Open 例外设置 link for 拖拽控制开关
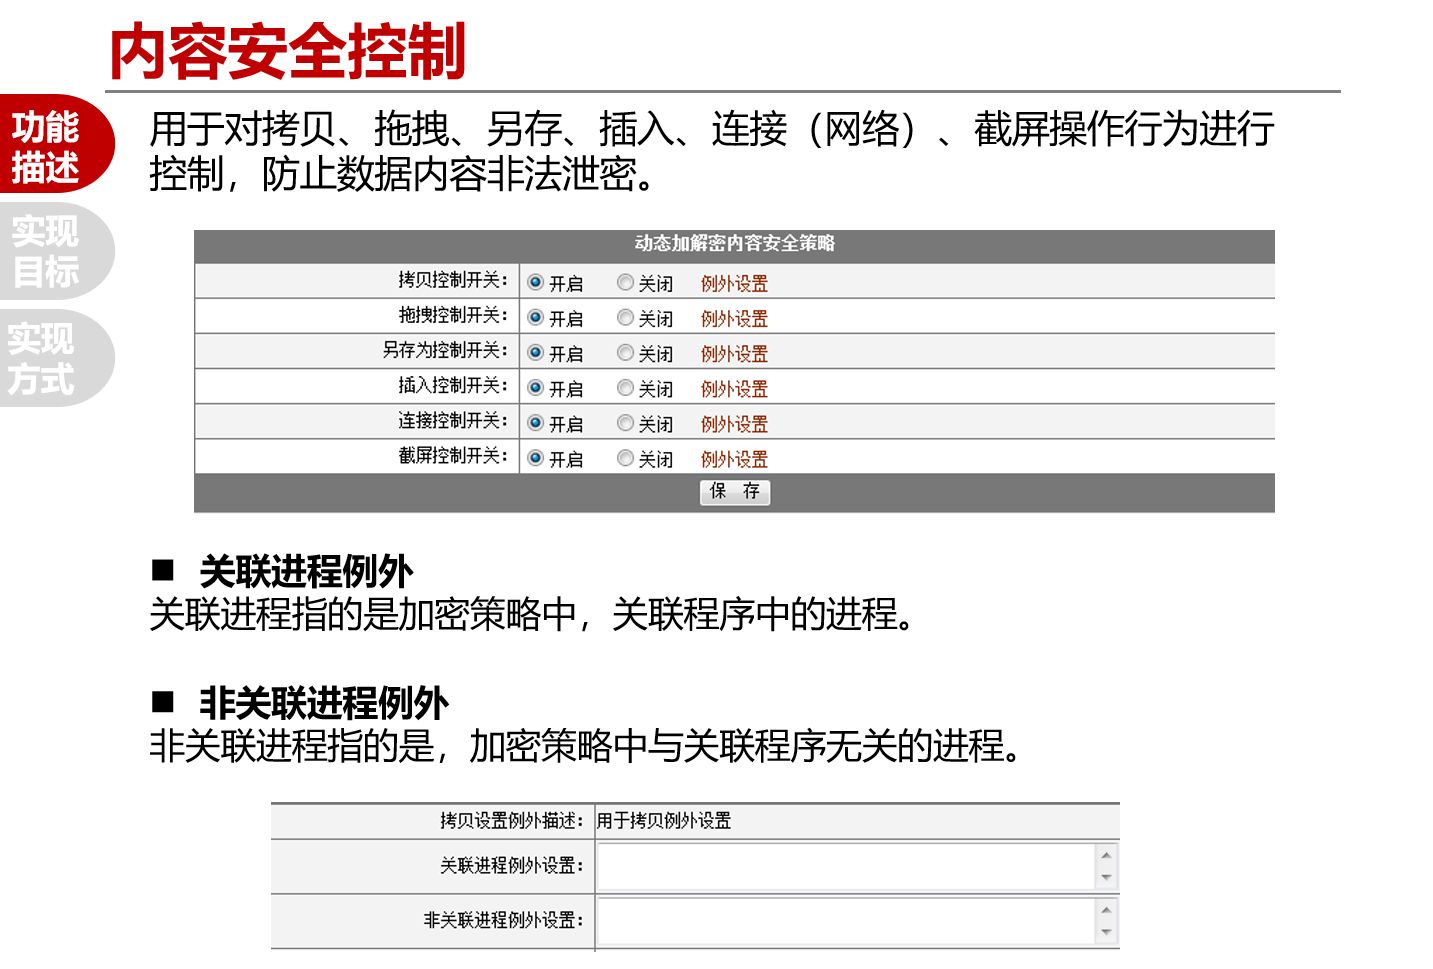1433x969 pixels. pyautogui.click(x=734, y=319)
